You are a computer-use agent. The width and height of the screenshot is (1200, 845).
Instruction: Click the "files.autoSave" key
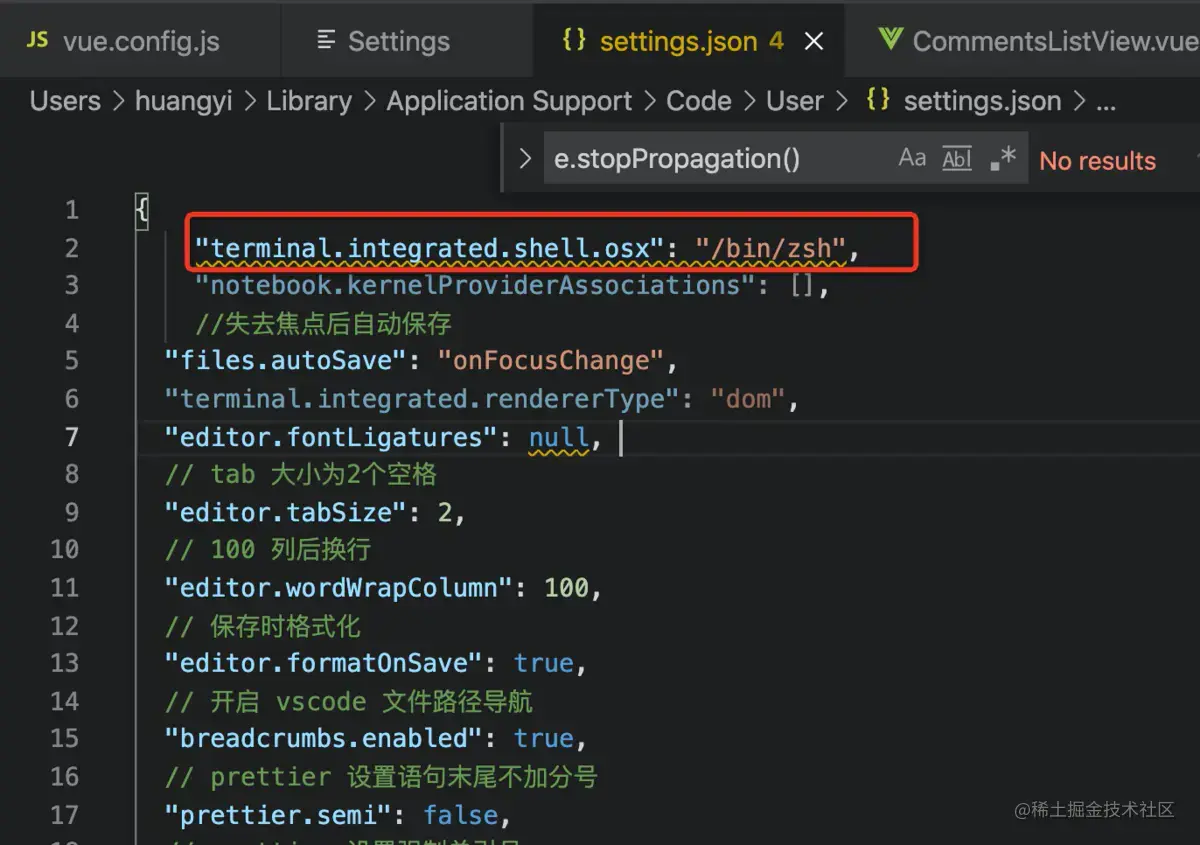(285, 360)
